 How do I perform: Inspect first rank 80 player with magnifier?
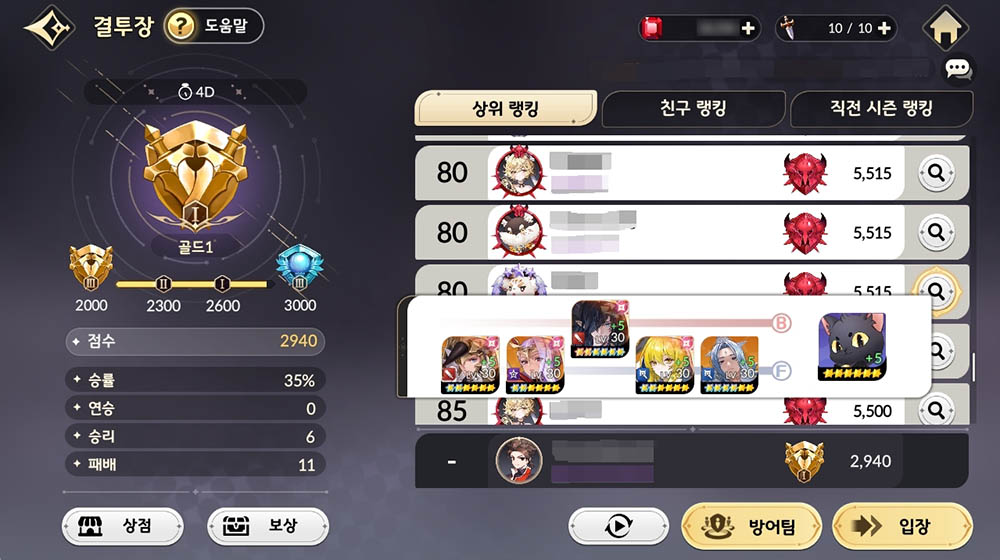(x=936, y=173)
